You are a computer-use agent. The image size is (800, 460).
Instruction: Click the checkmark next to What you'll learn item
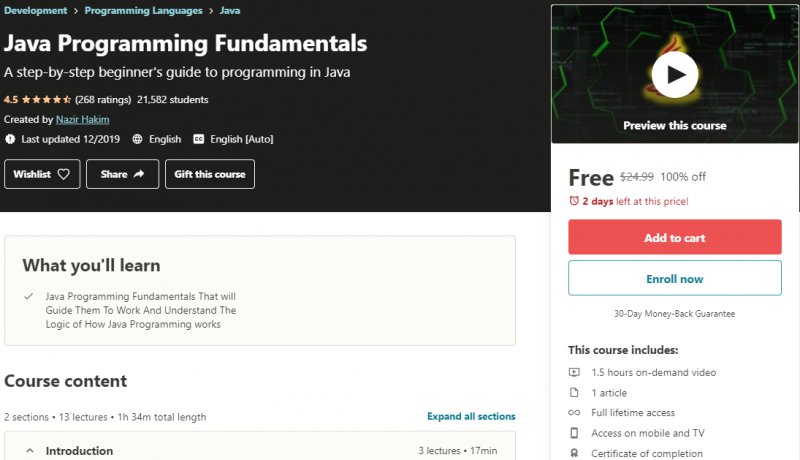[29, 296]
